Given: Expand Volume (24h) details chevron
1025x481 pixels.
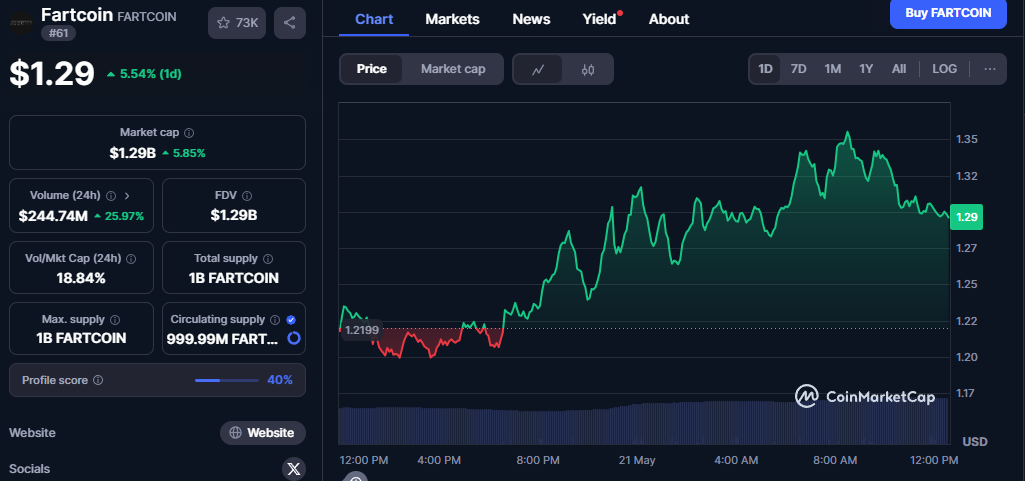Looking at the screenshot, I should [x=127, y=195].
